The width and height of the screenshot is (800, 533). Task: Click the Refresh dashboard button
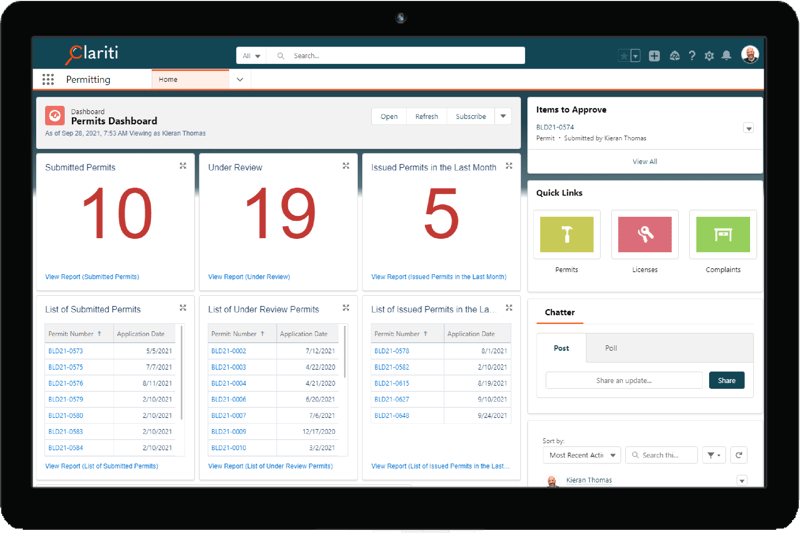pos(427,116)
